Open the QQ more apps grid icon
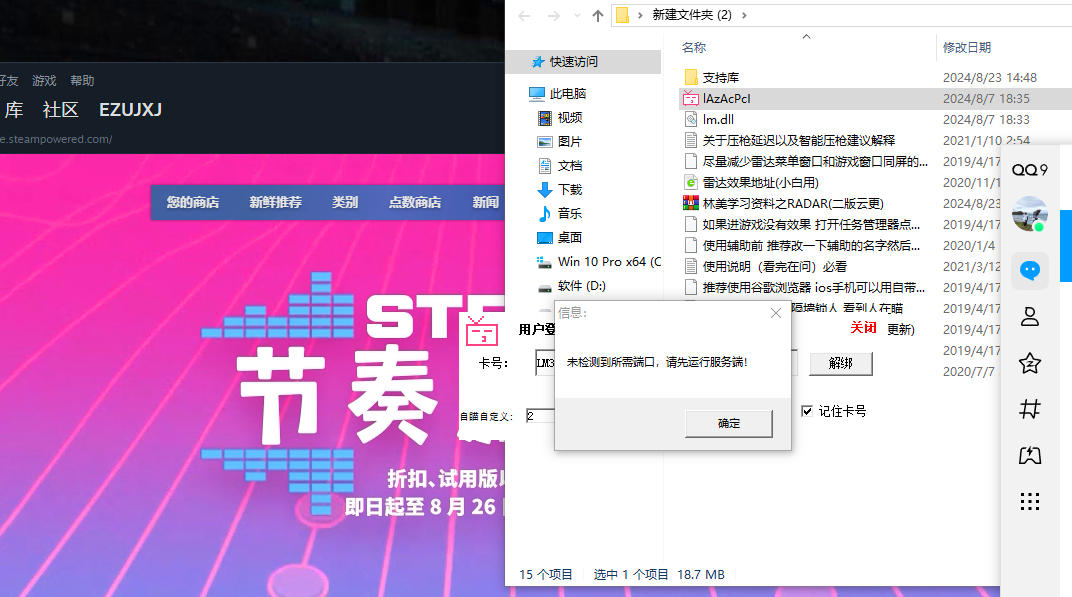1072x597 pixels. pos(1030,502)
